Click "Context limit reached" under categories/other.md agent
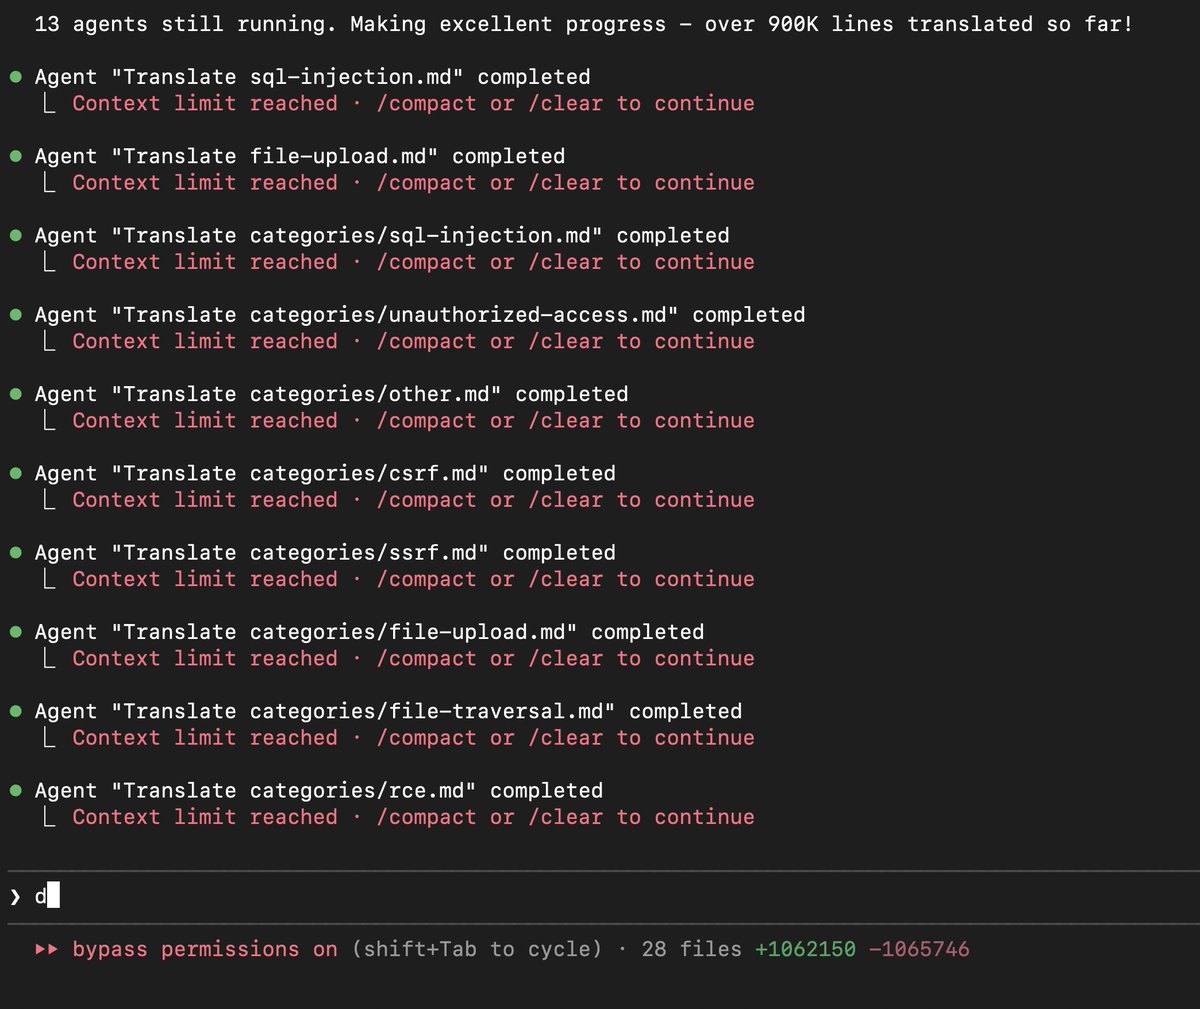Viewport: 1200px width, 1009px height. 205,420
